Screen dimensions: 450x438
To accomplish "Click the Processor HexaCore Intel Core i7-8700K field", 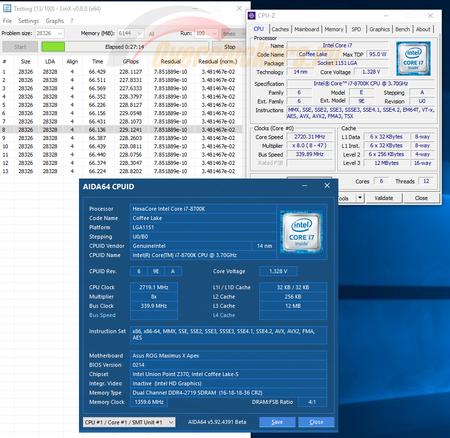I will [x=203, y=209].
